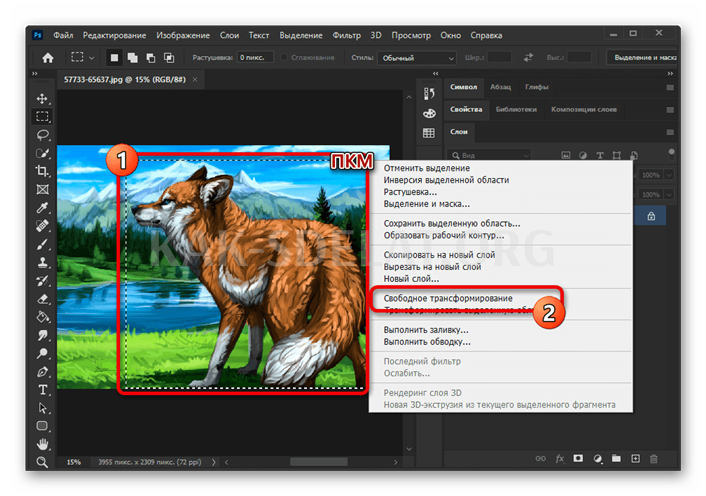Image resolution: width=706 pixels, height=496 pixels.
Task: Select the Hand tool
Action: (x=42, y=445)
